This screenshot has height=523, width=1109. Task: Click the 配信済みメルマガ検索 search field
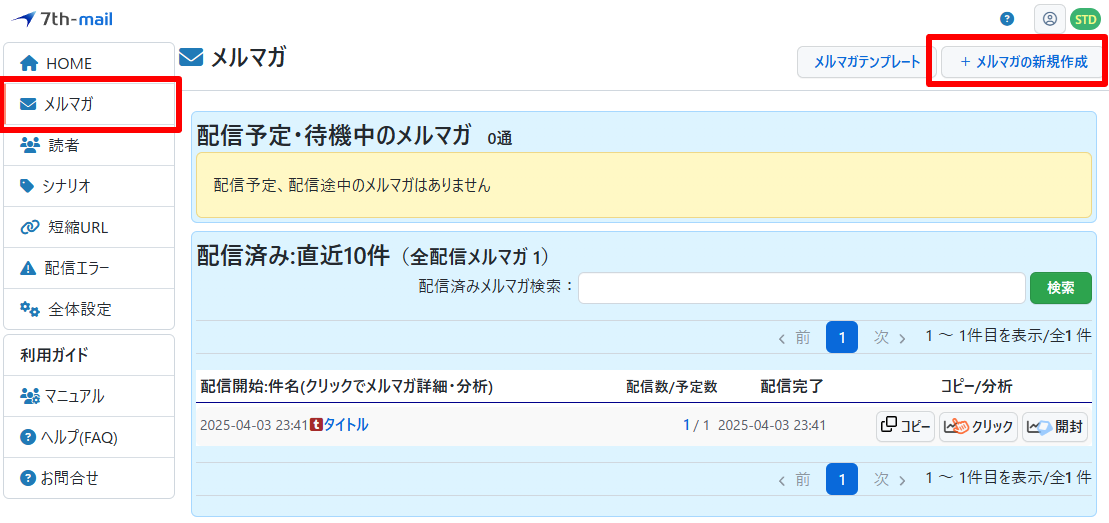click(x=801, y=288)
